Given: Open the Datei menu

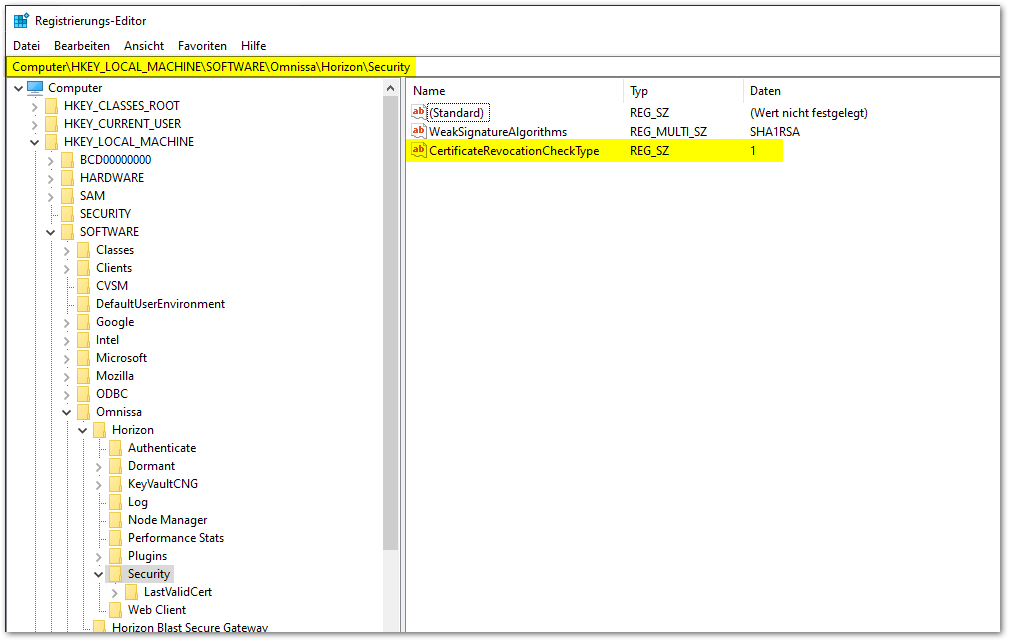Looking at the screenshot, I should pyautogui.click(x=27, y=46).
